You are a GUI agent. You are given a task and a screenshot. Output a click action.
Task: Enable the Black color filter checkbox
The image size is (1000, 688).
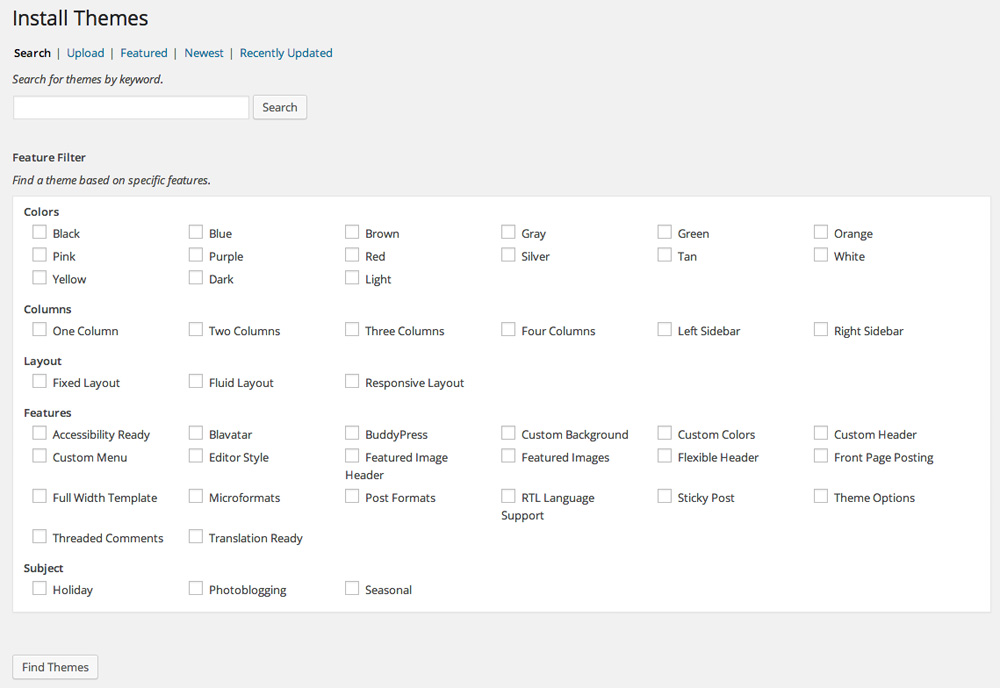click(39, 232)
